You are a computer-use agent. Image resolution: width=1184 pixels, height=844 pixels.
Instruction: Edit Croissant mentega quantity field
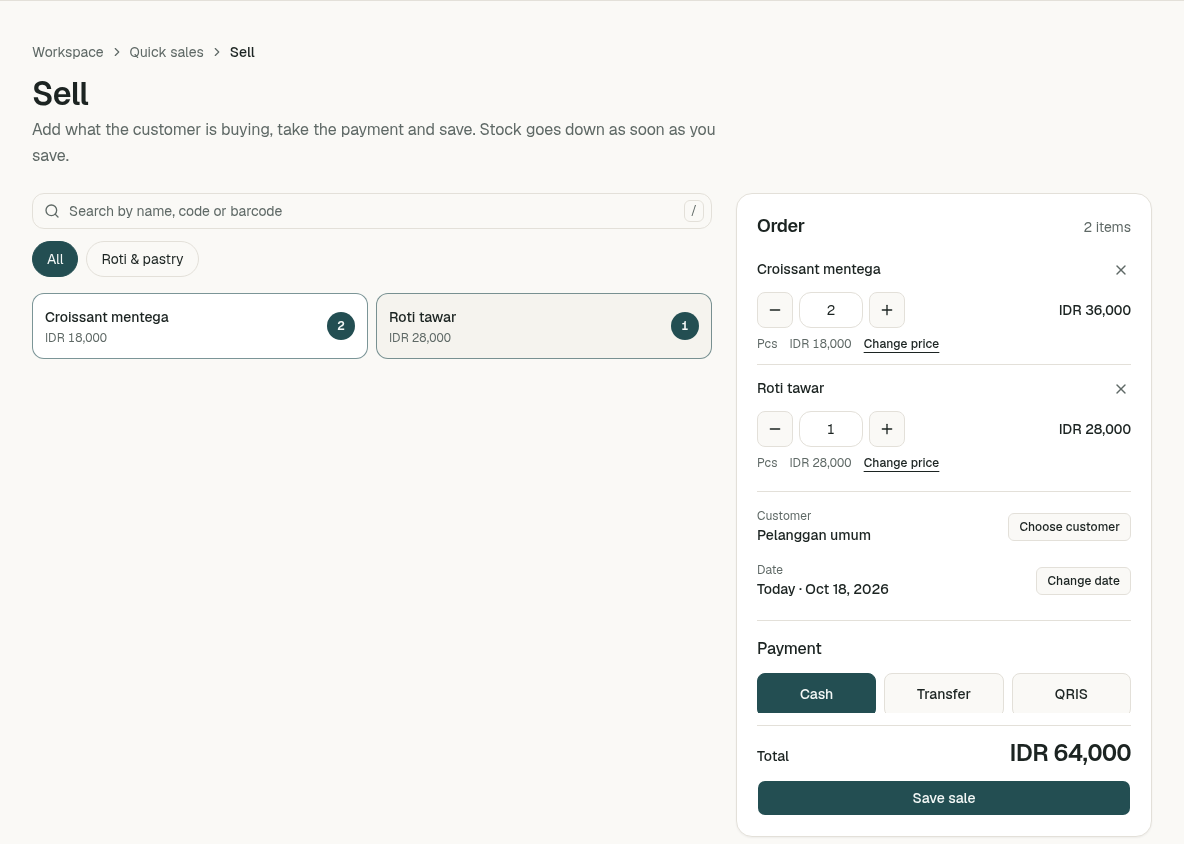[x=831, y=310]
